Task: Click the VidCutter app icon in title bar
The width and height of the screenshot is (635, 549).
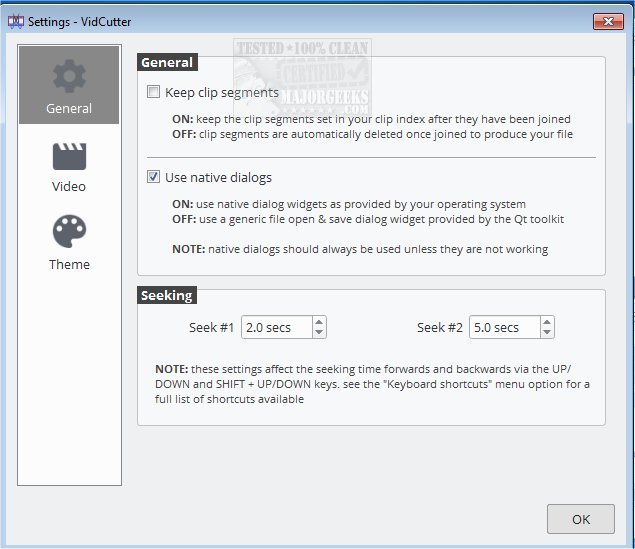Action: point(16,21)
